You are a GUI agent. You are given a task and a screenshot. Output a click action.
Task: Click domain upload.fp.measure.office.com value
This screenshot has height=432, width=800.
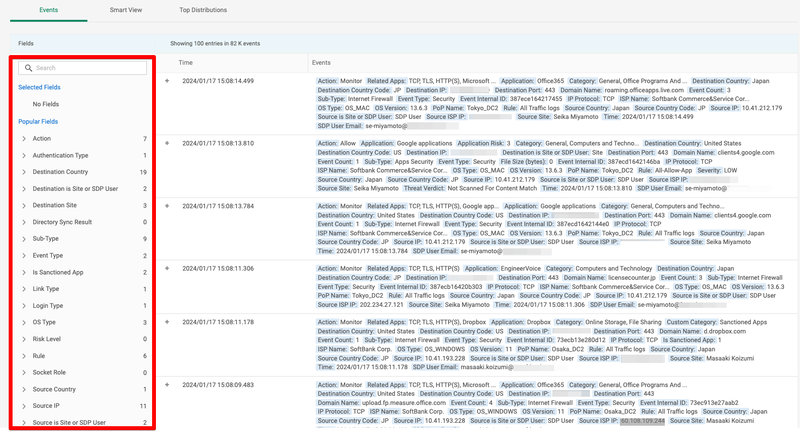404,402
